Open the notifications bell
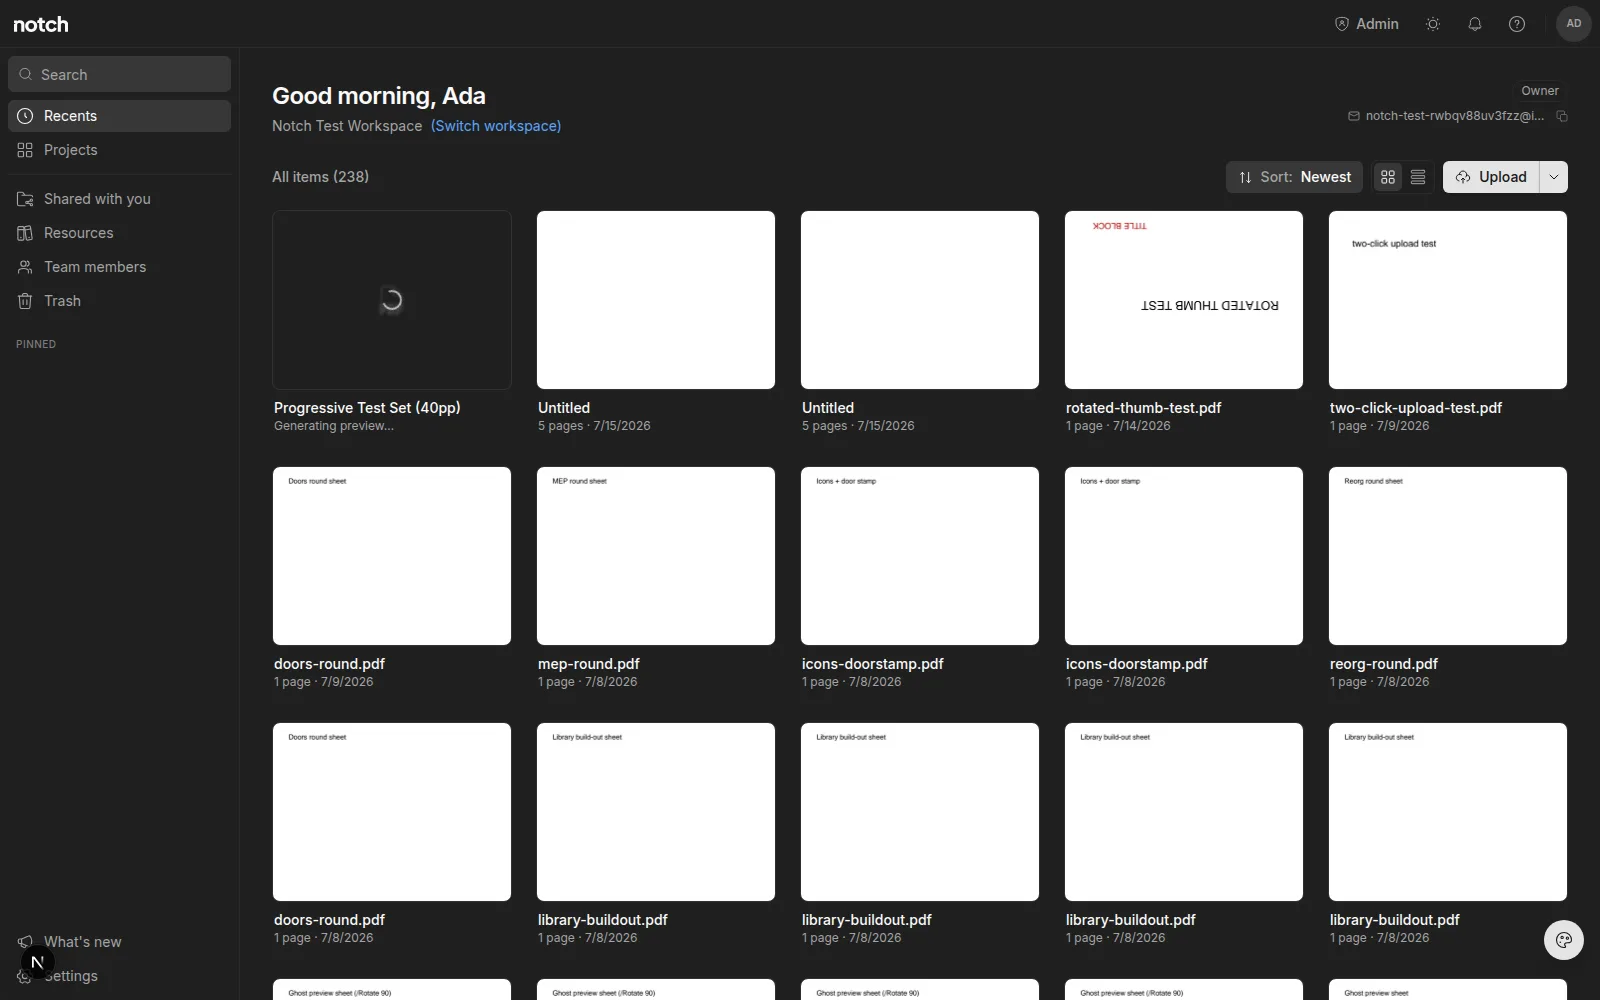 coord(1475,24)
